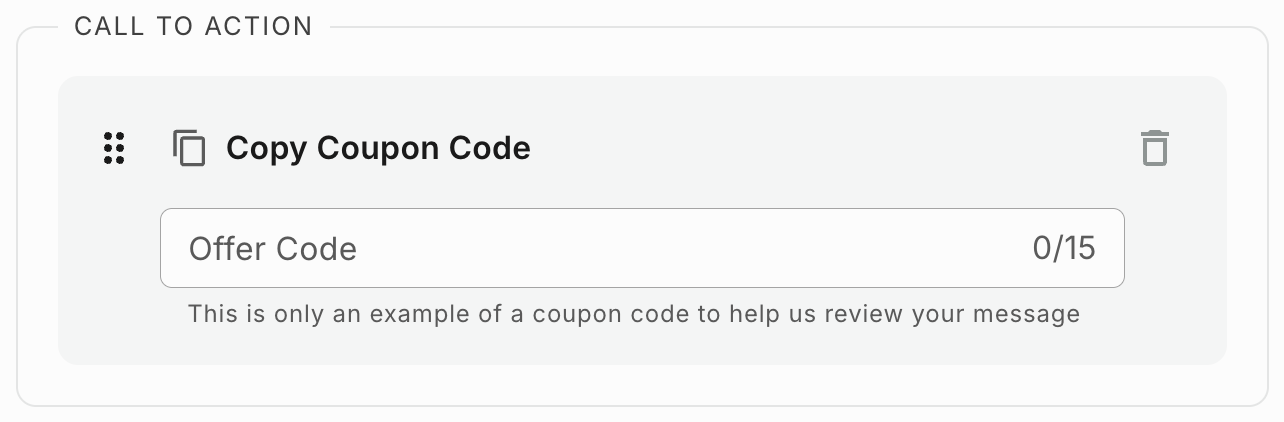Viewport: 1284px width, 422px height.
Task: Delete the Copy Coupon Code action
Action: (1155, 148)
